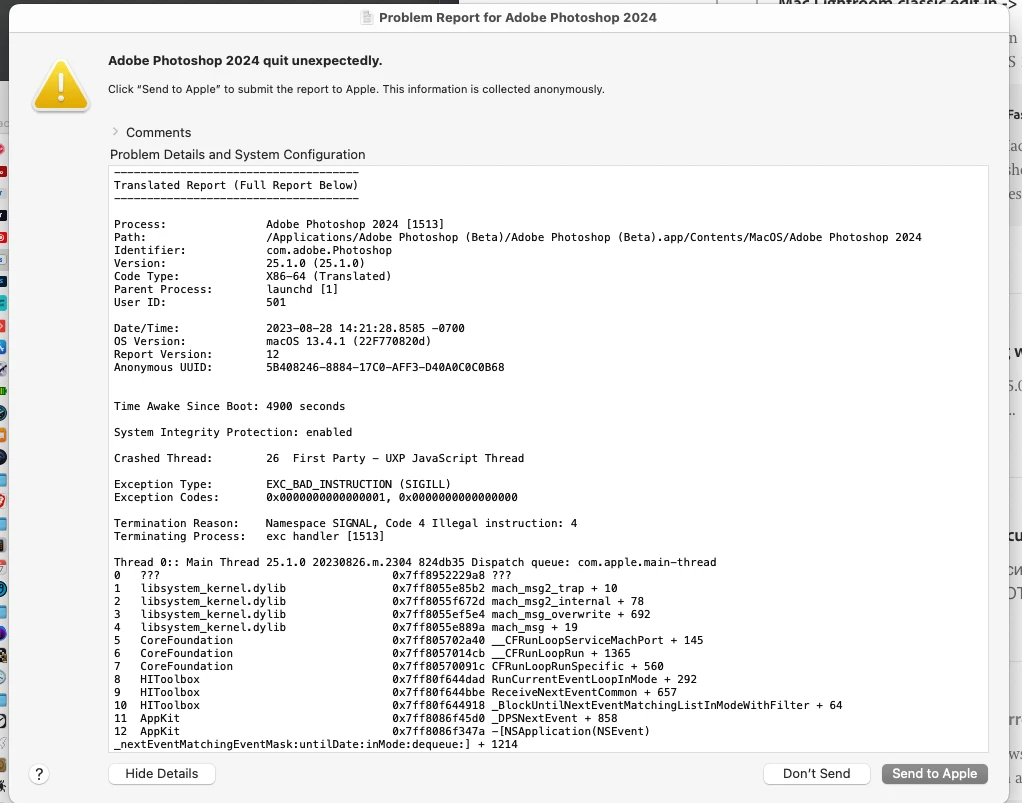Click the Terminating Process "exc handler [1513]"
The width and height of the screenshot is (1022, 803).
(x=325, y=537)
